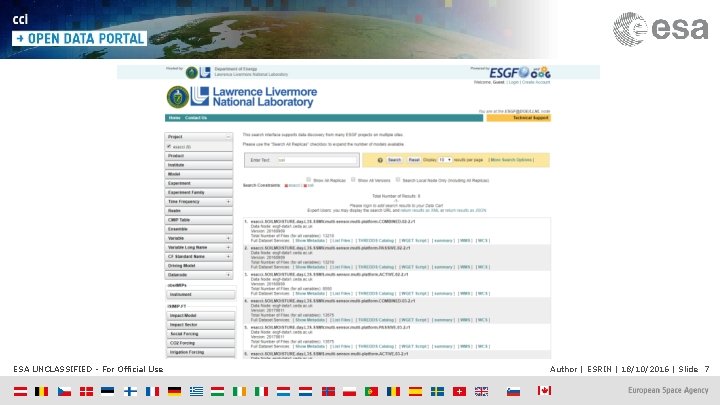Screen dimensions: 720x405
Task: Click the Login link
Action: pyautogui.click(x=513, y=82)
